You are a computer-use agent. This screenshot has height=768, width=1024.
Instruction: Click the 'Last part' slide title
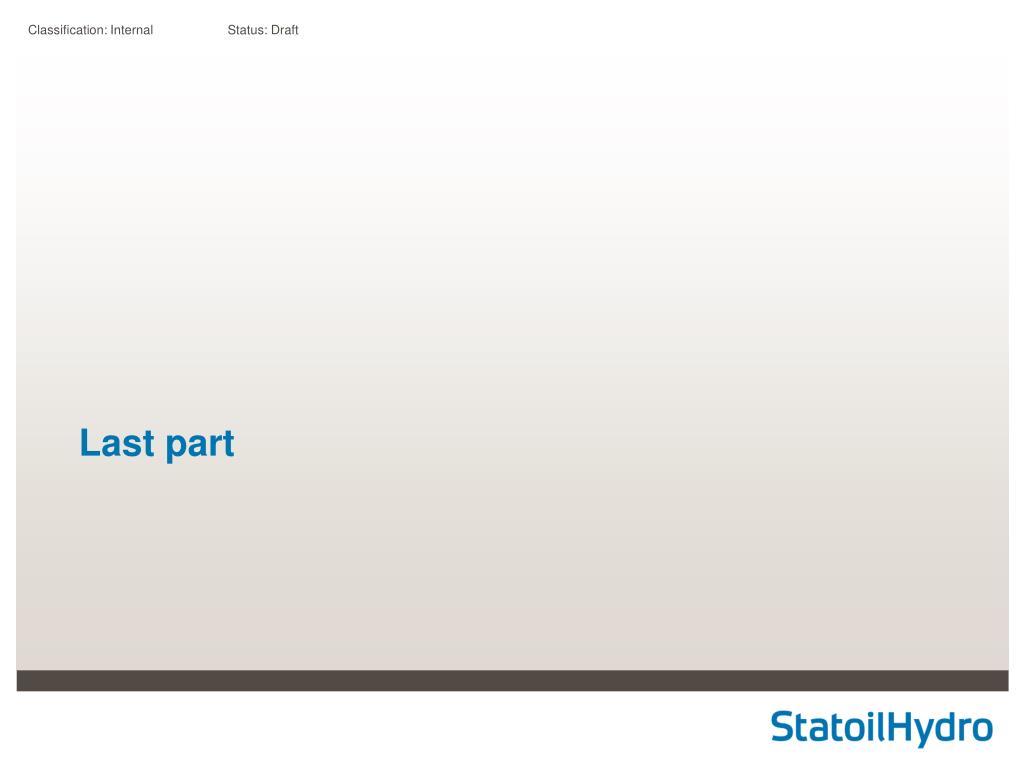pos(157,444)
